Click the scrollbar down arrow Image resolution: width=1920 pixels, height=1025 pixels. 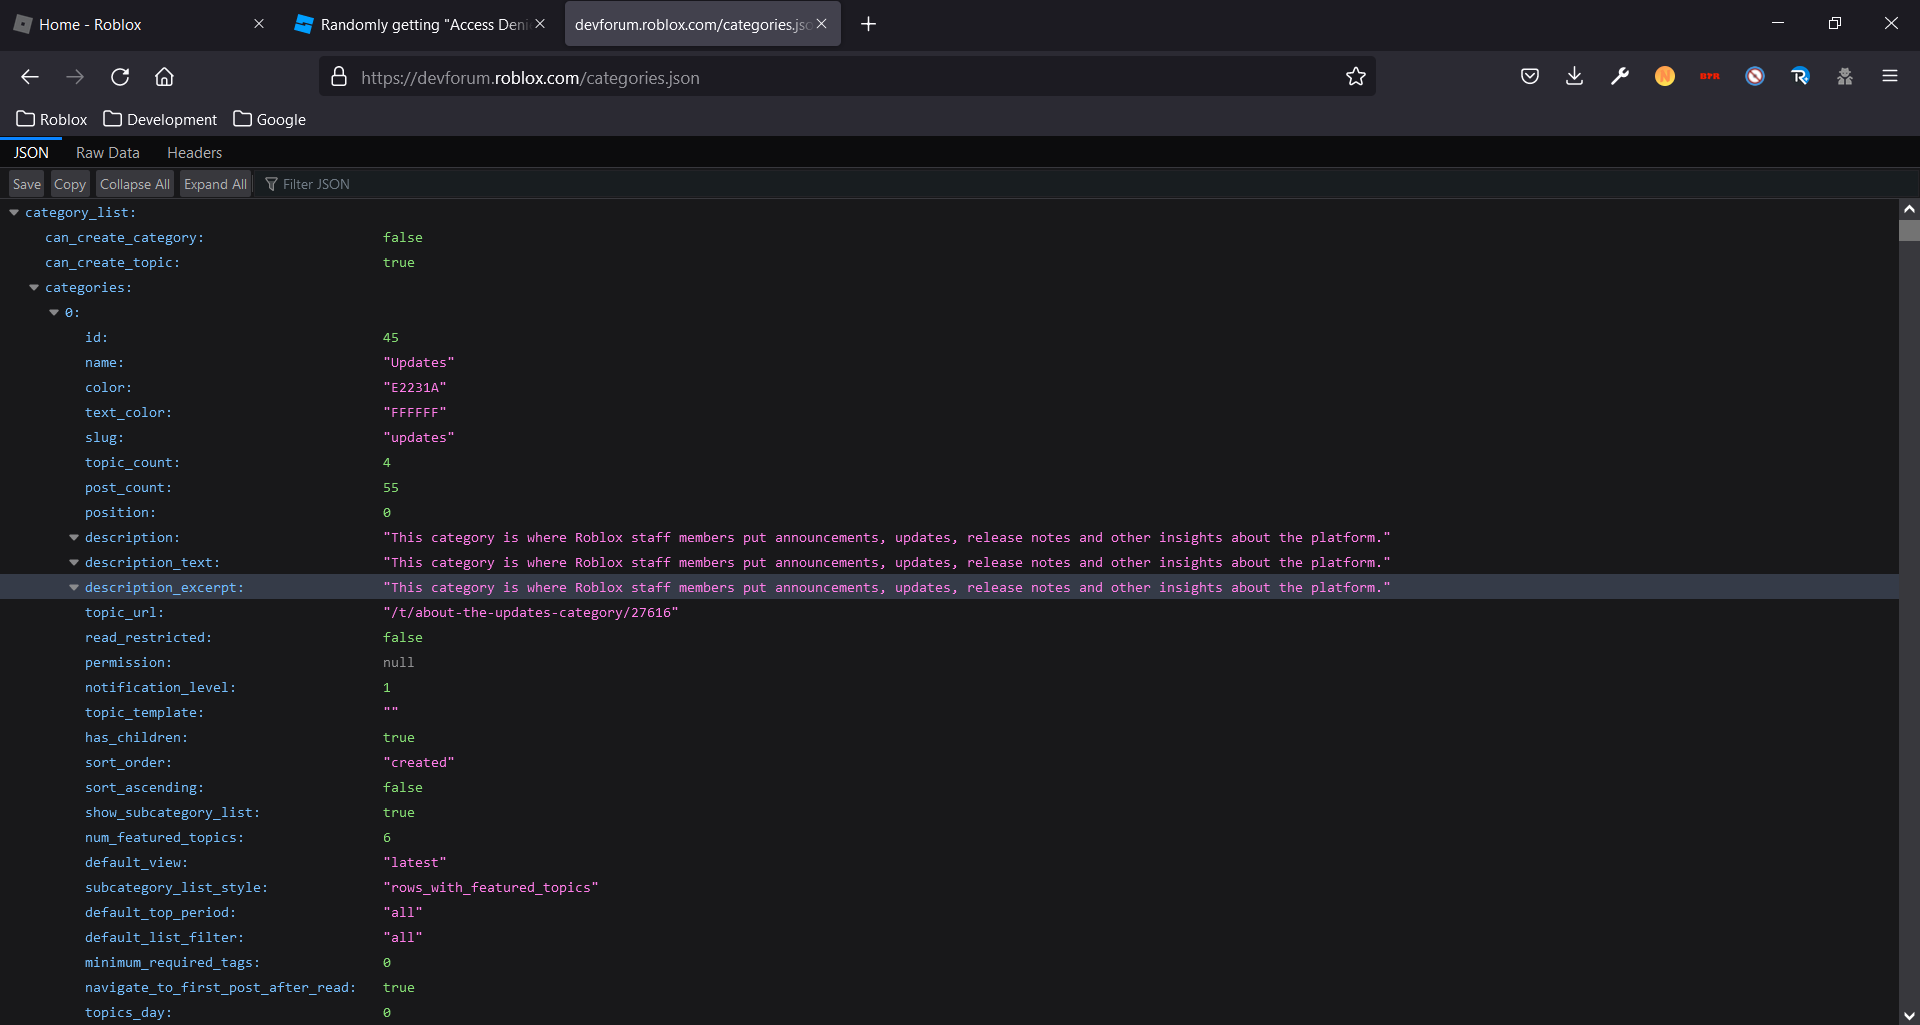pos(1909,1015)
